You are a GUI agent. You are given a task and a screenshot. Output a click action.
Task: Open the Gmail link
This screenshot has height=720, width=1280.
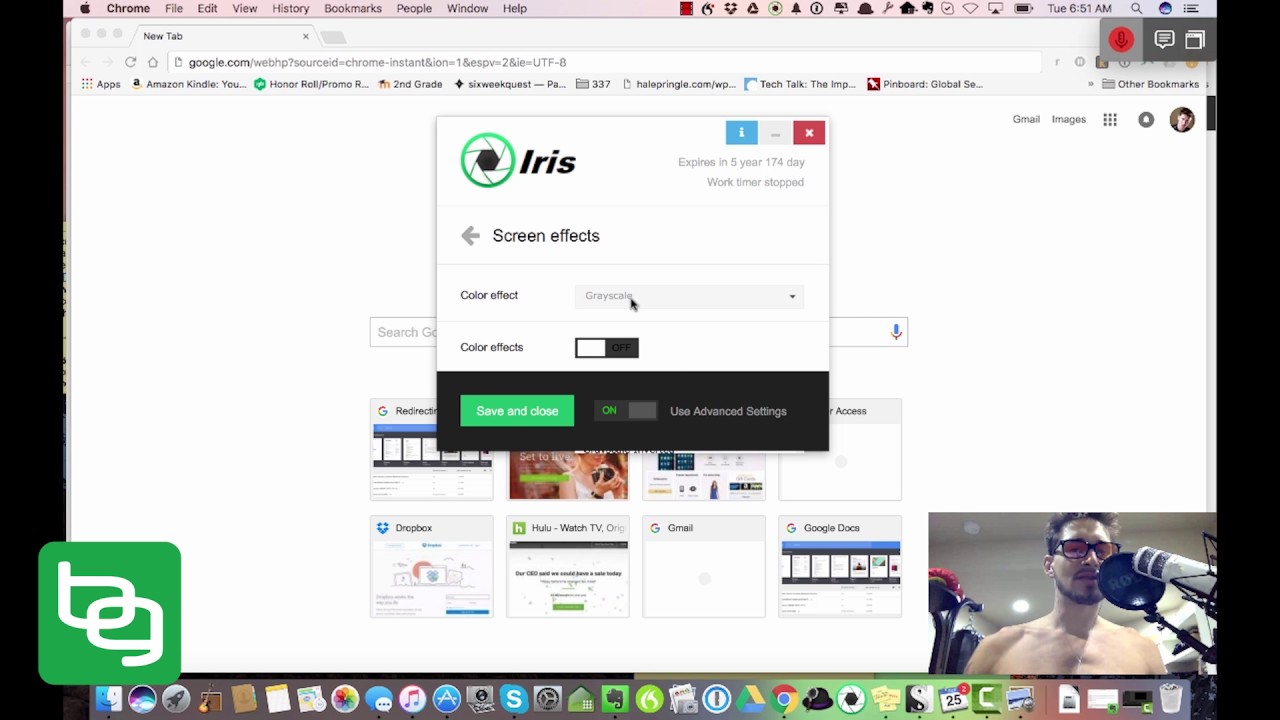[x=1026, y=119]
